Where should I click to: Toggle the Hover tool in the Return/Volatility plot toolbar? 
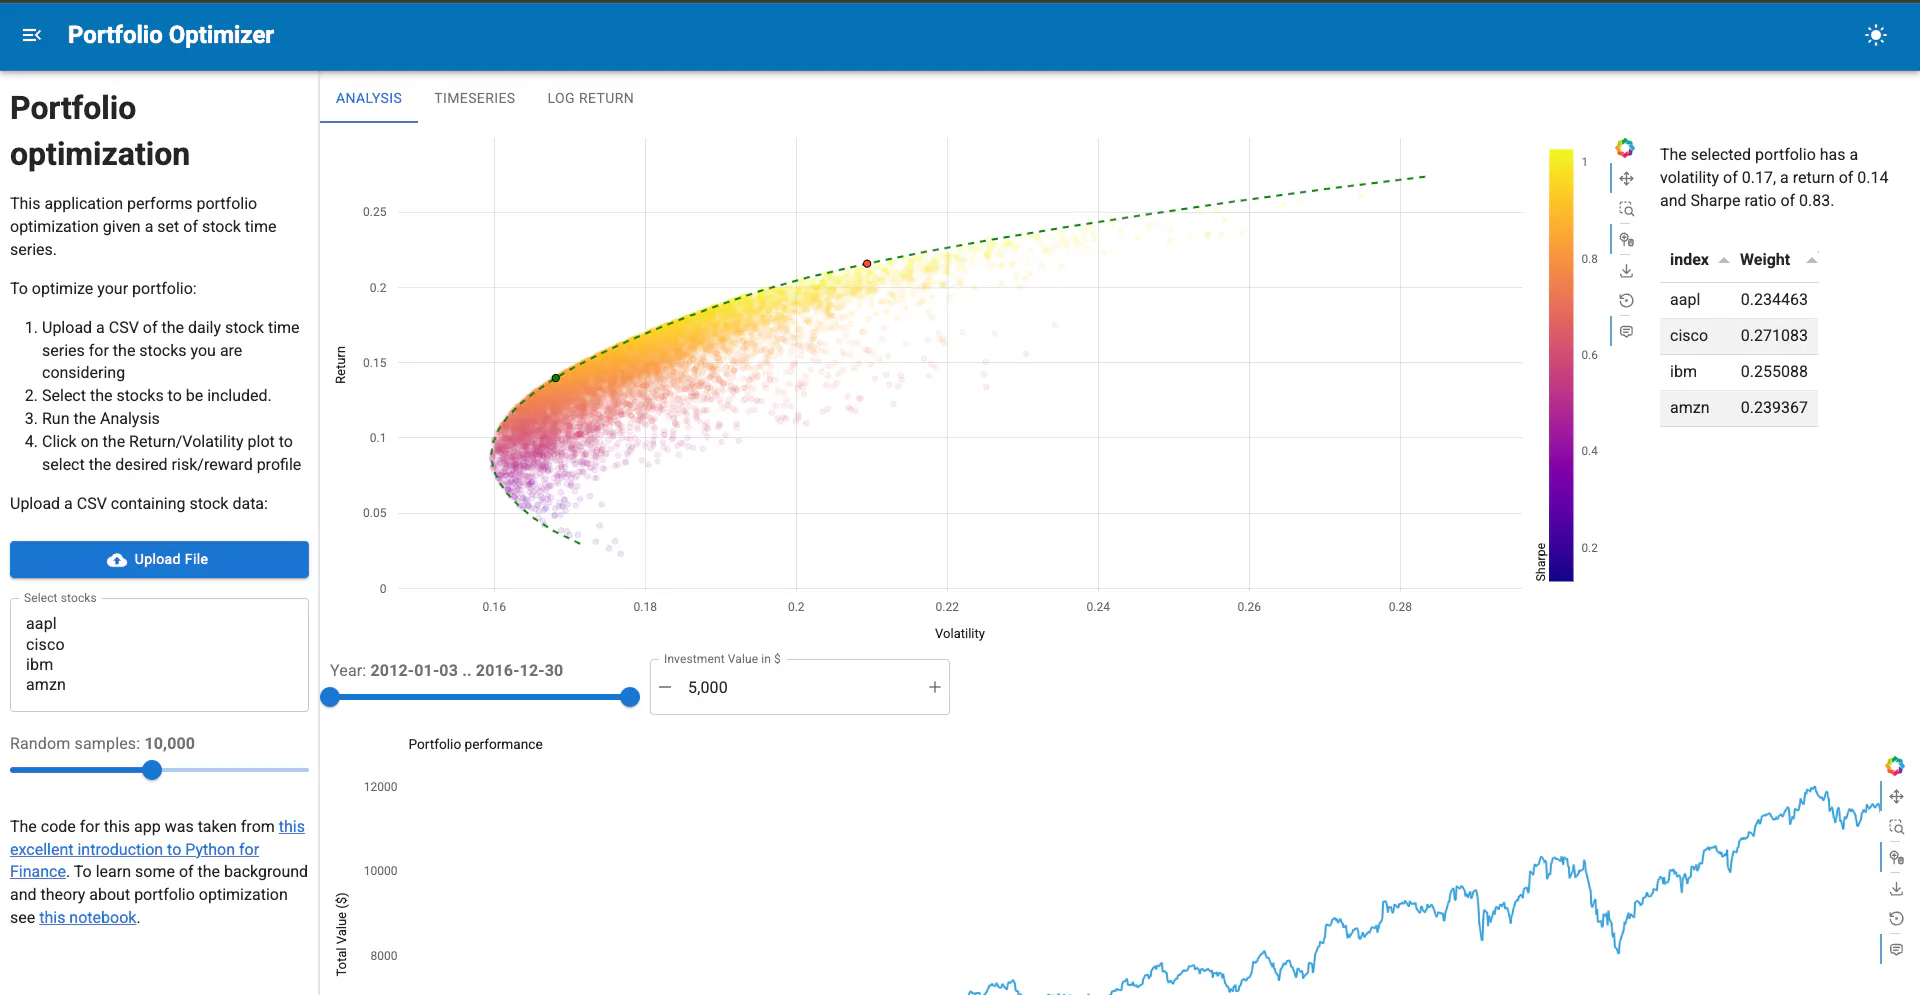[x=1627, y=331]
